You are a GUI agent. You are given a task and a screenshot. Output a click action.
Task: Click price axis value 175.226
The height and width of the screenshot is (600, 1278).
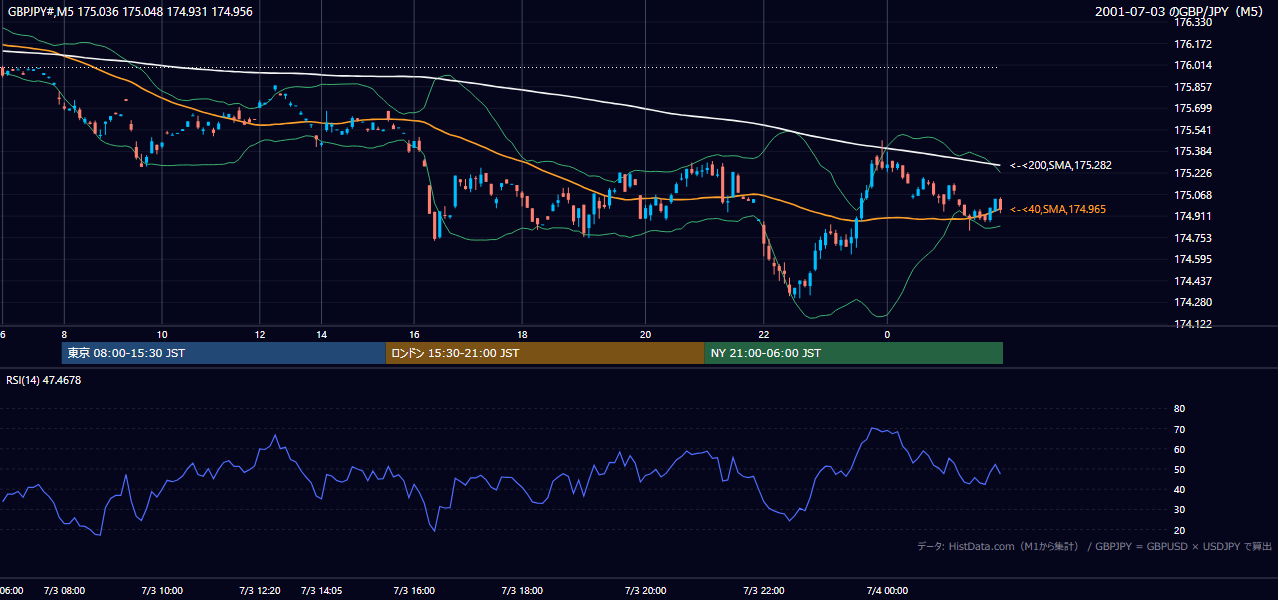1192,173
